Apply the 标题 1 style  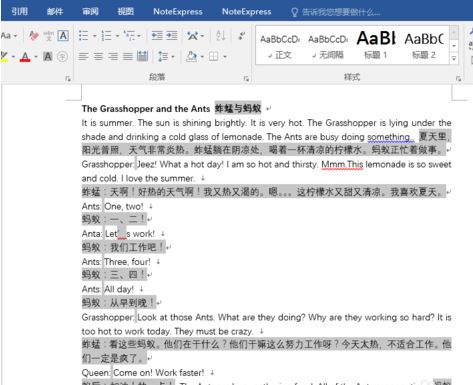click(376, 46)
